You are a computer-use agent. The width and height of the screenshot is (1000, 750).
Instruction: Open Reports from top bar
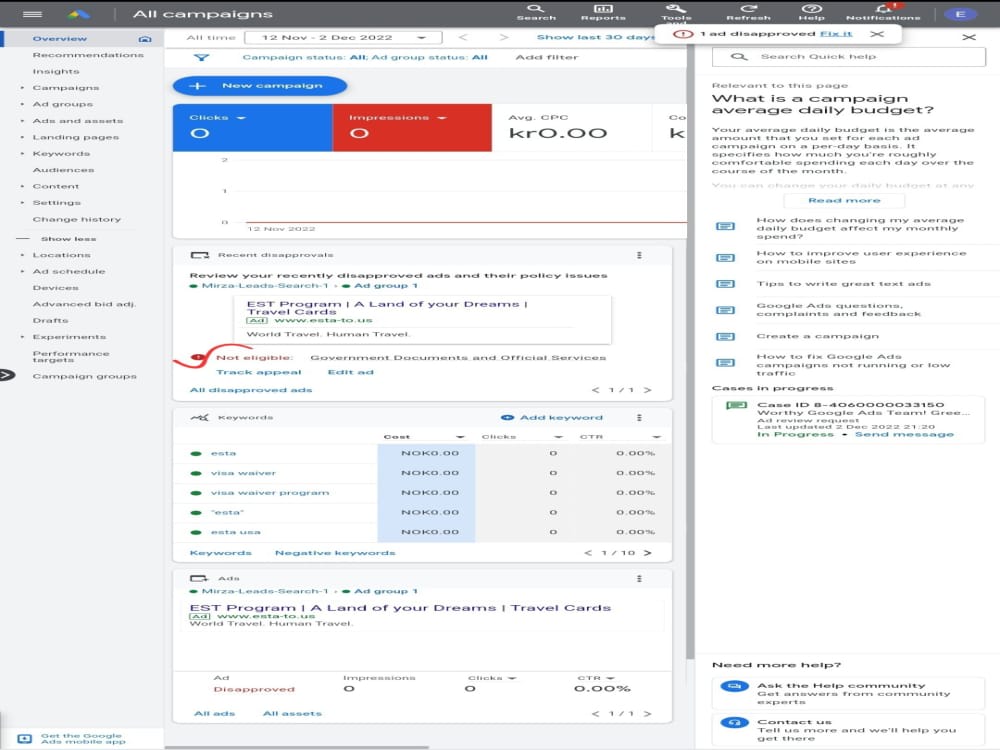[x=603, y=12]
